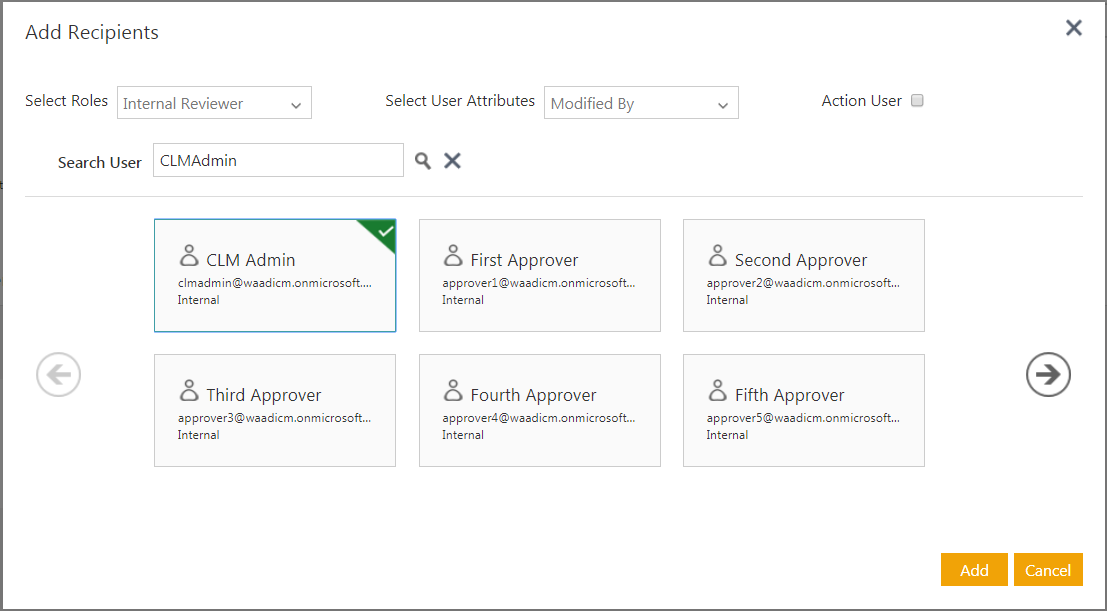The width and height of the screenshot is (1107, 611).
Task: Click the First Approver person icon
Action: coord(452,256)
